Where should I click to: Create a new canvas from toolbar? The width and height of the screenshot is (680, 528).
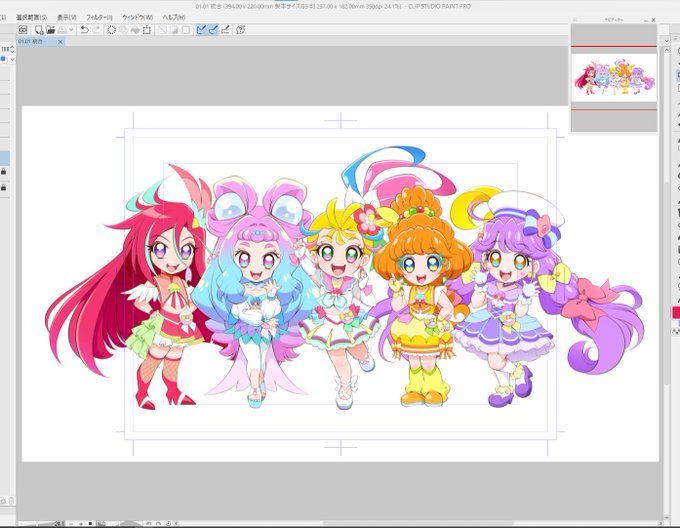click(x=39, y=29)
